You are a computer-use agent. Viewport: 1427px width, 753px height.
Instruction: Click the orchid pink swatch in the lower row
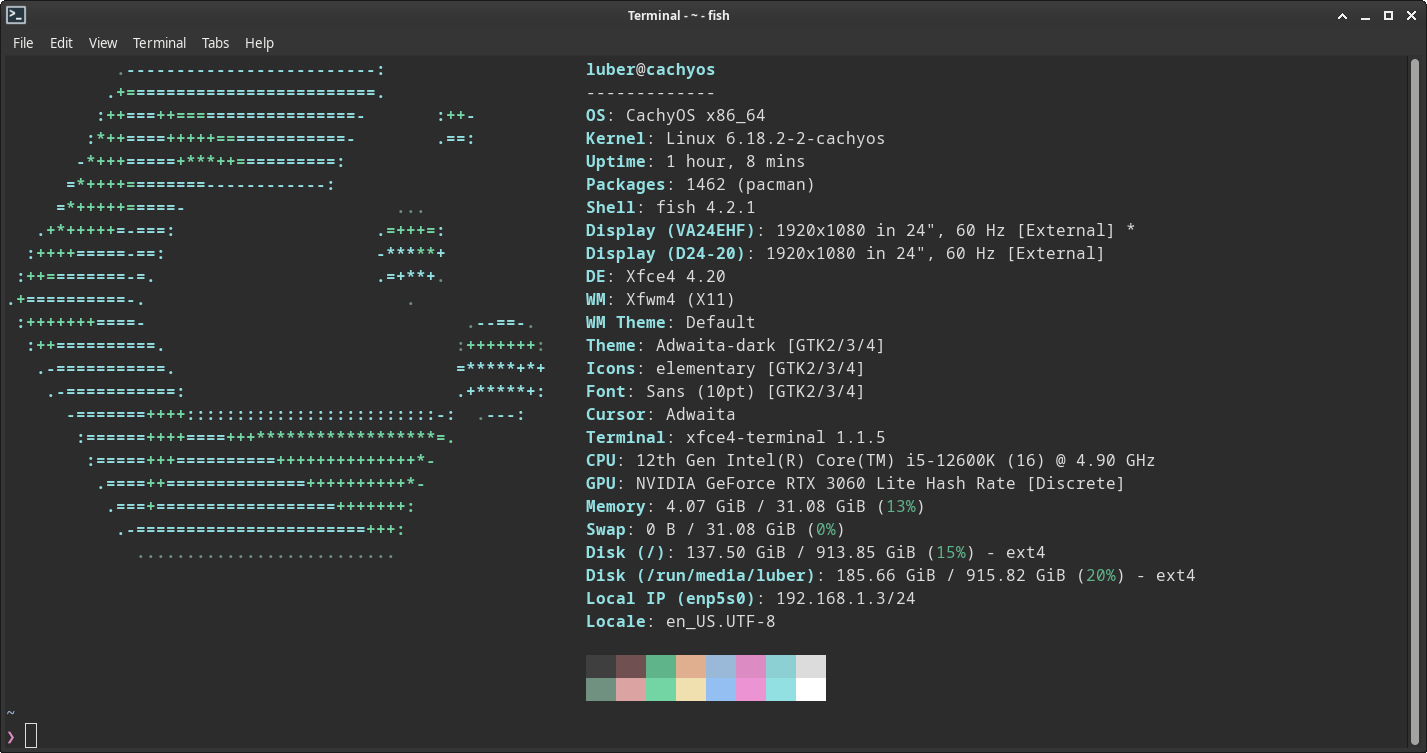pyautogui.click(x=751, y=689)
